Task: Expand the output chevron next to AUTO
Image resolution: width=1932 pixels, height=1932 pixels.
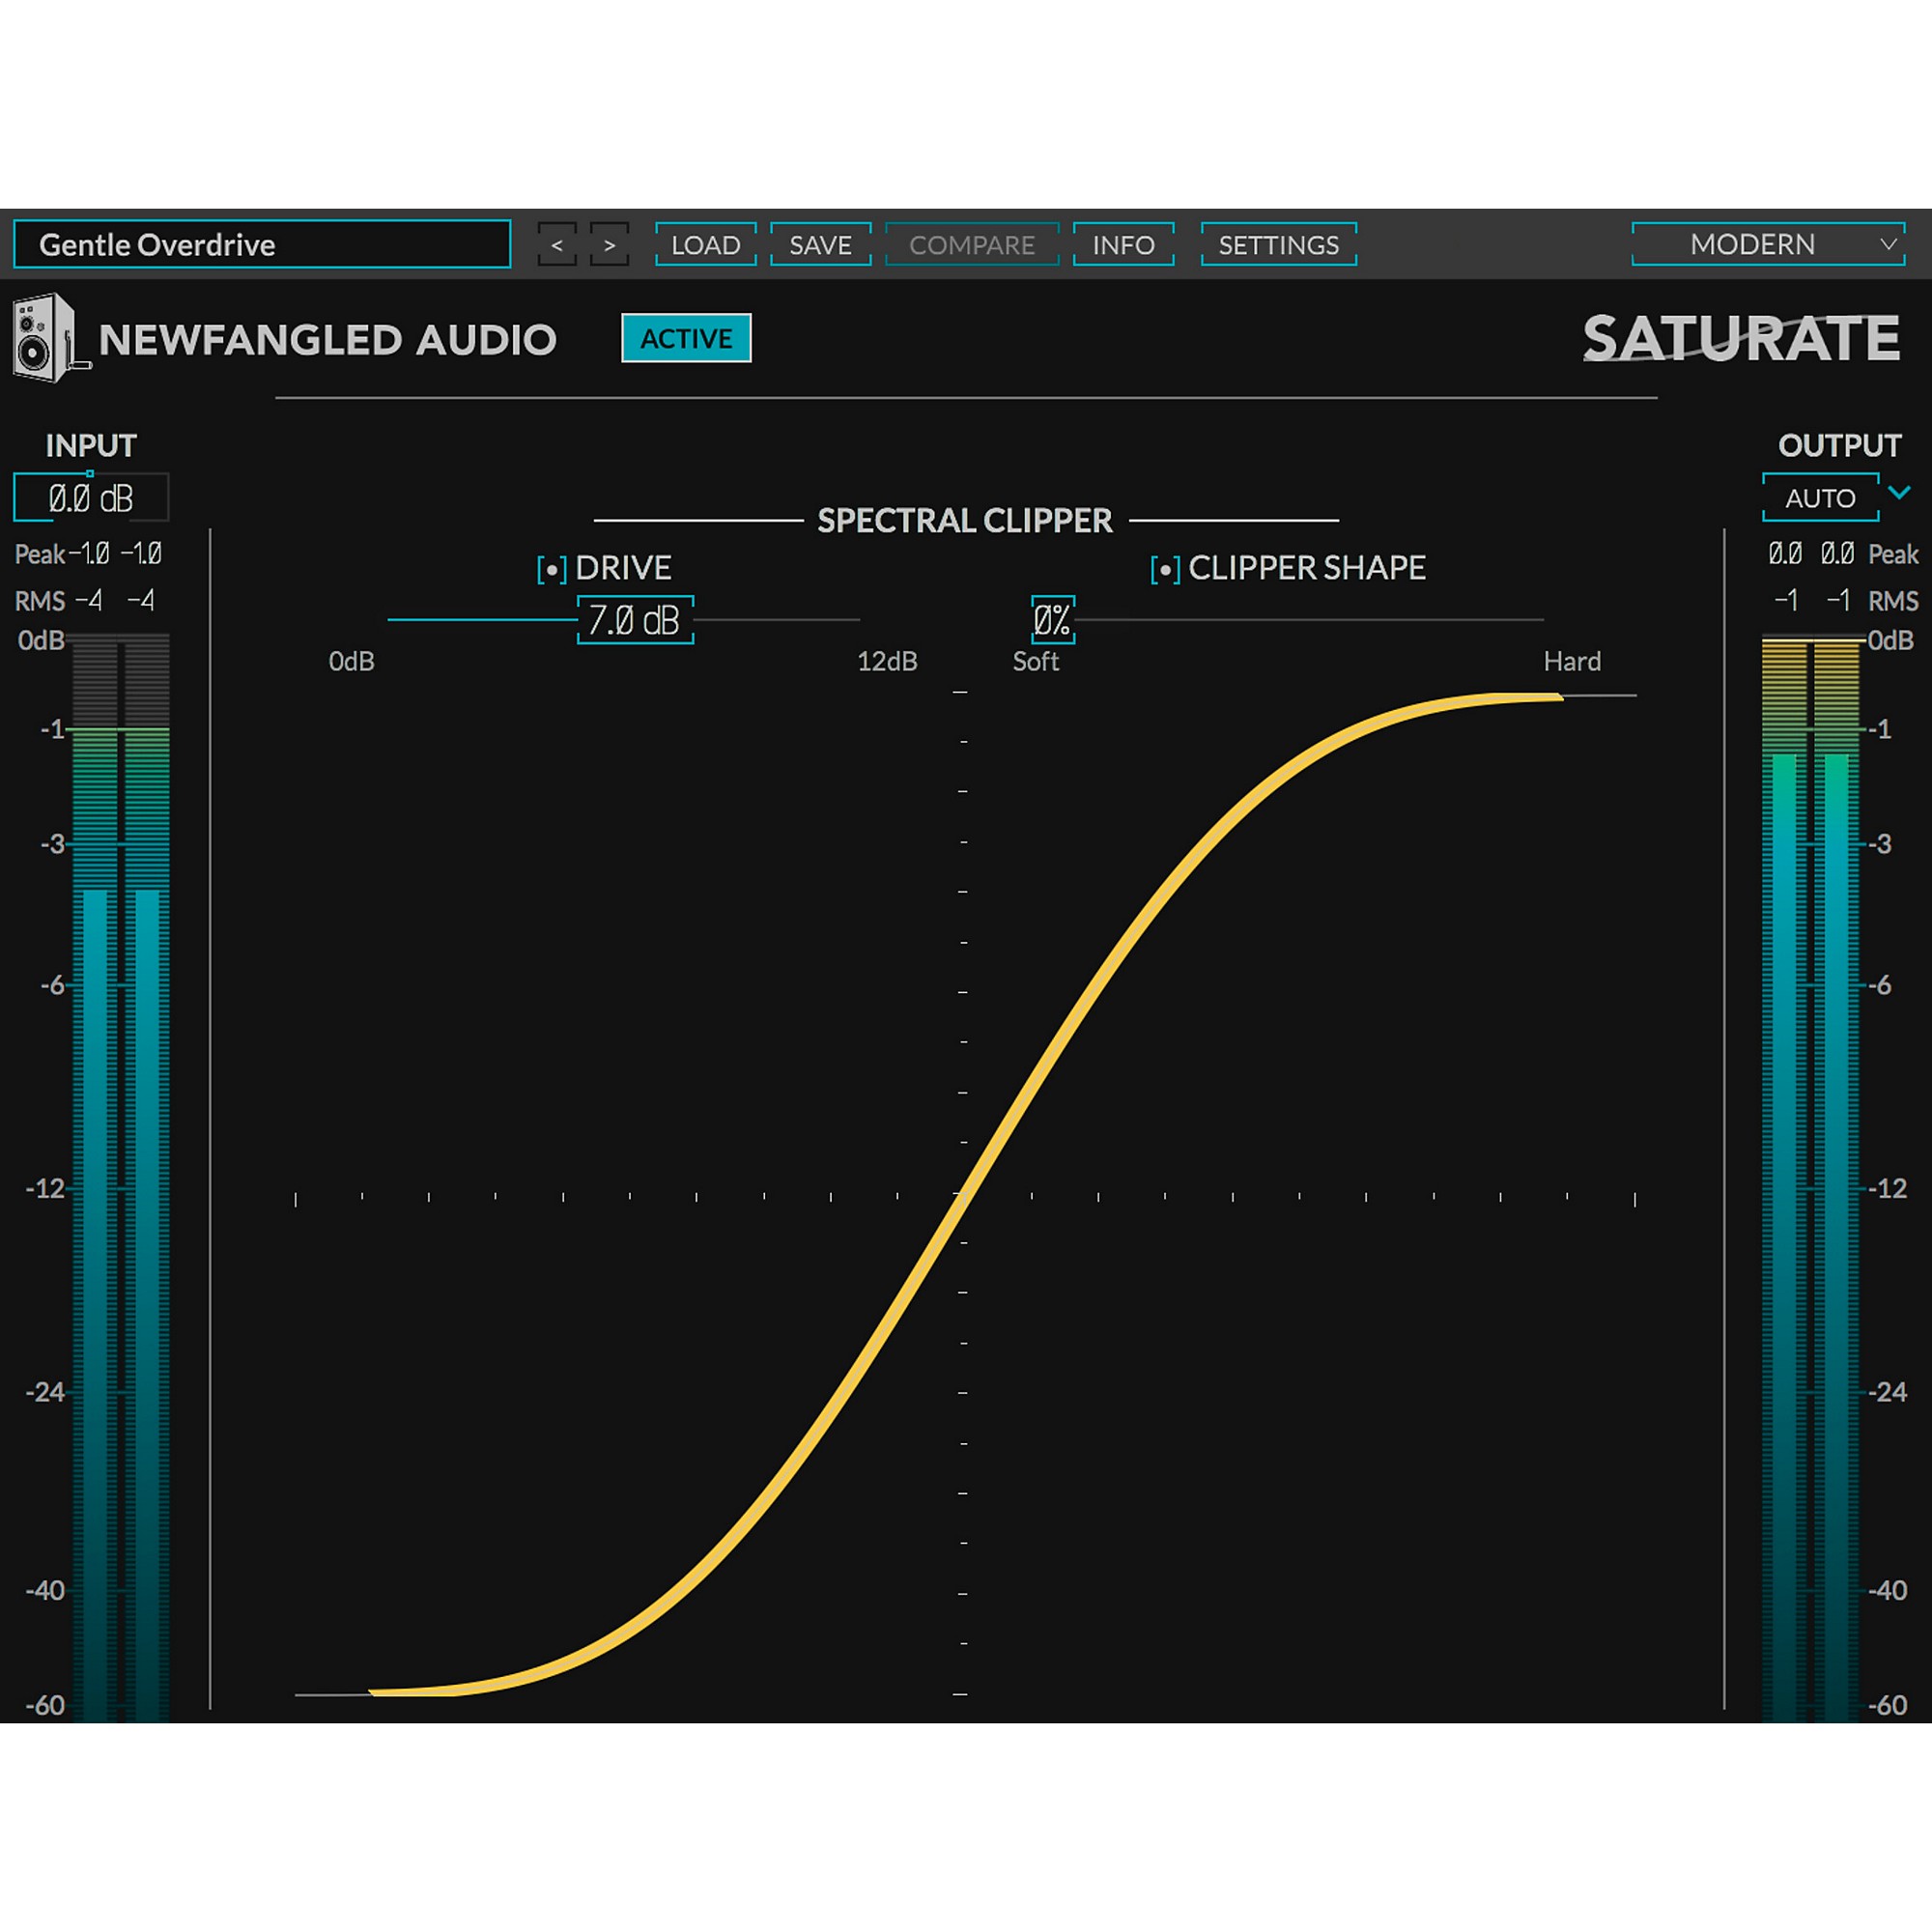Action: [x=1899, y=492]
